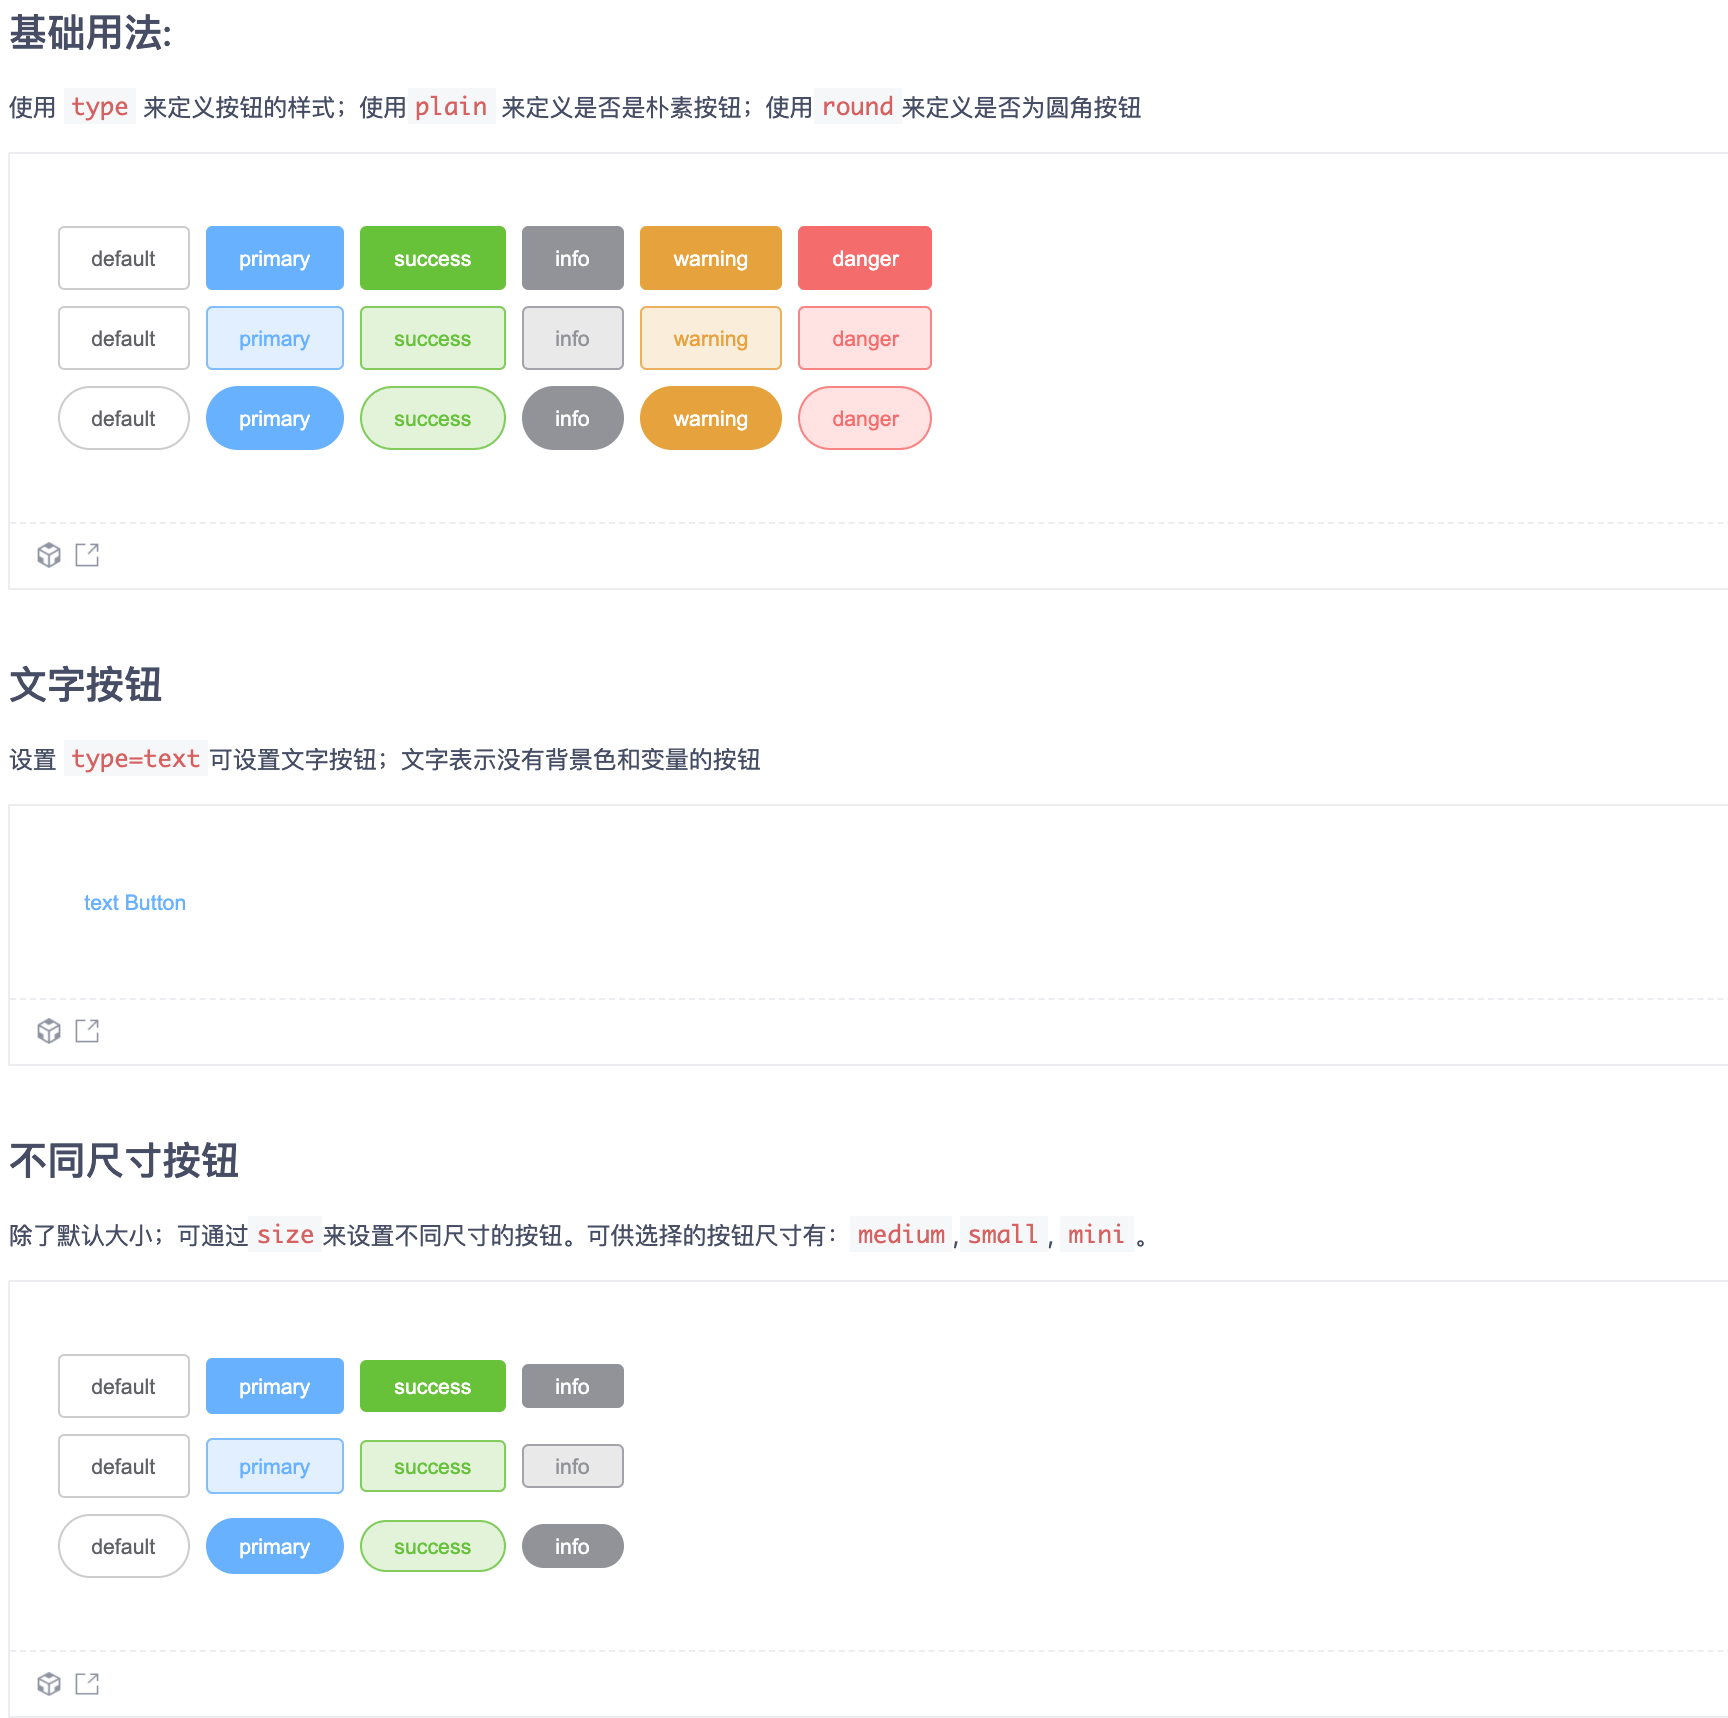Click the 'mini' code tag

coord(1097,1235)
